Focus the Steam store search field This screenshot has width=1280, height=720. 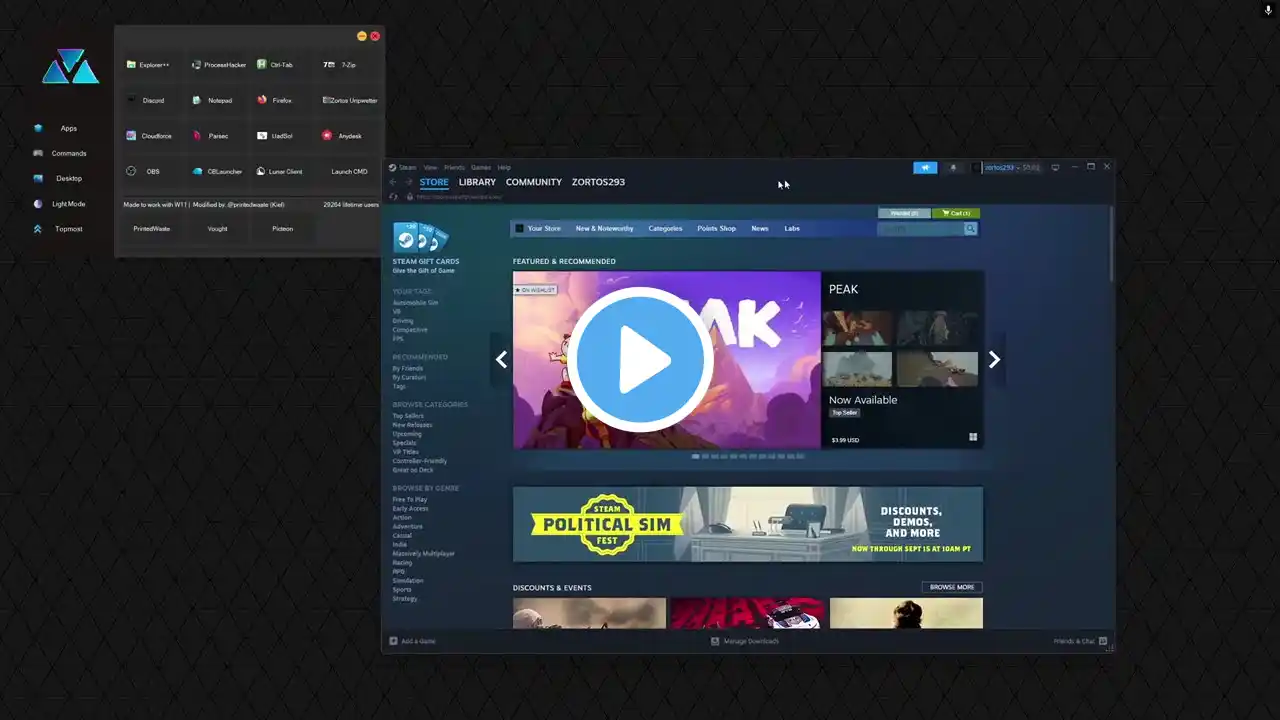pos(920,229)
